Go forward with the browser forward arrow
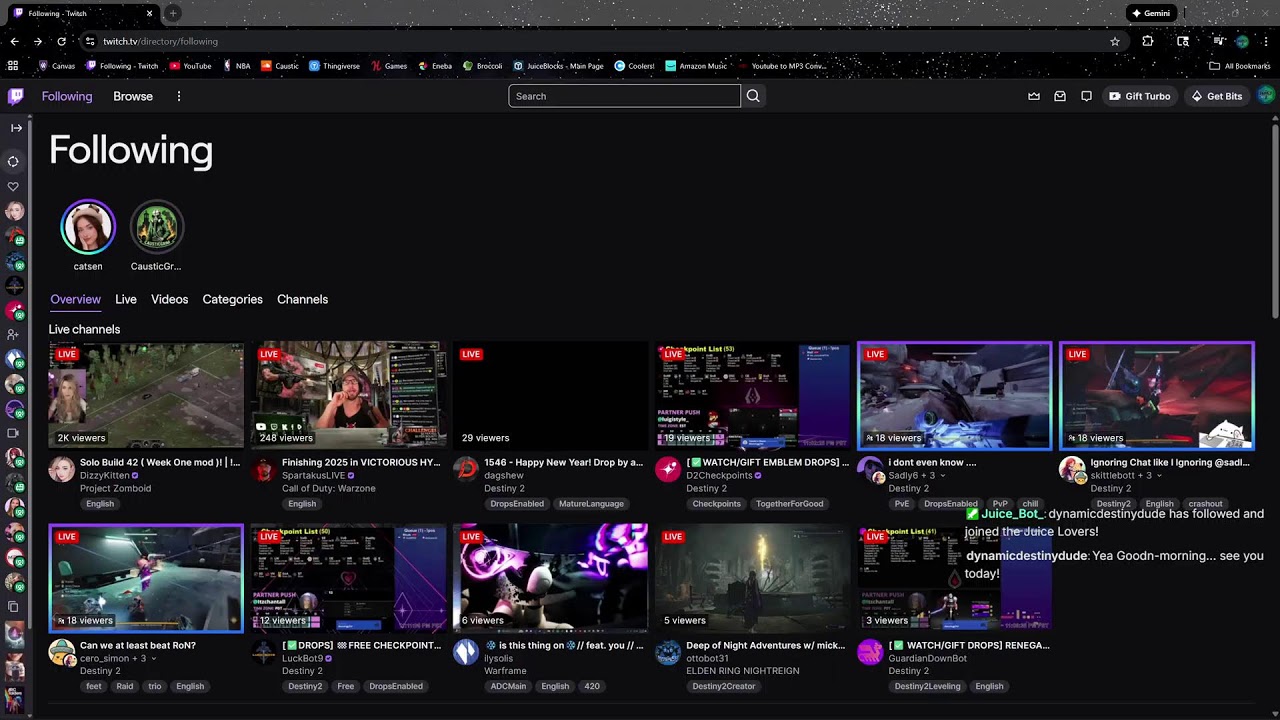Viewport: 1280px width, 720px height. (x=38, y=41)
